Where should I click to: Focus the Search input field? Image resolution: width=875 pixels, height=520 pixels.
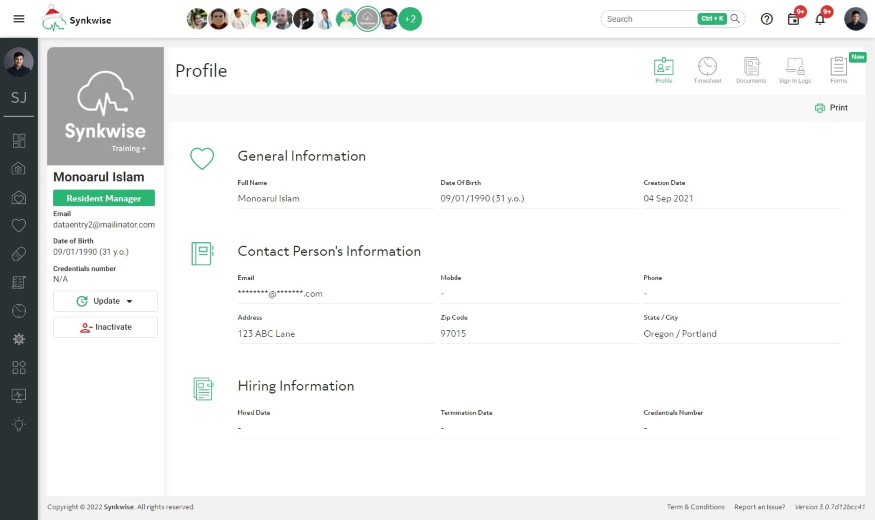click(x=650, y=19)
